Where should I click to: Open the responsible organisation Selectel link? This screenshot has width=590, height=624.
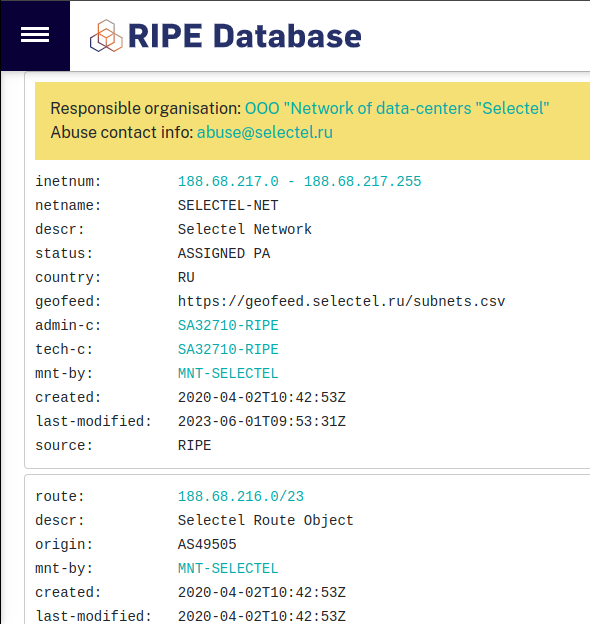pos(397,108)
